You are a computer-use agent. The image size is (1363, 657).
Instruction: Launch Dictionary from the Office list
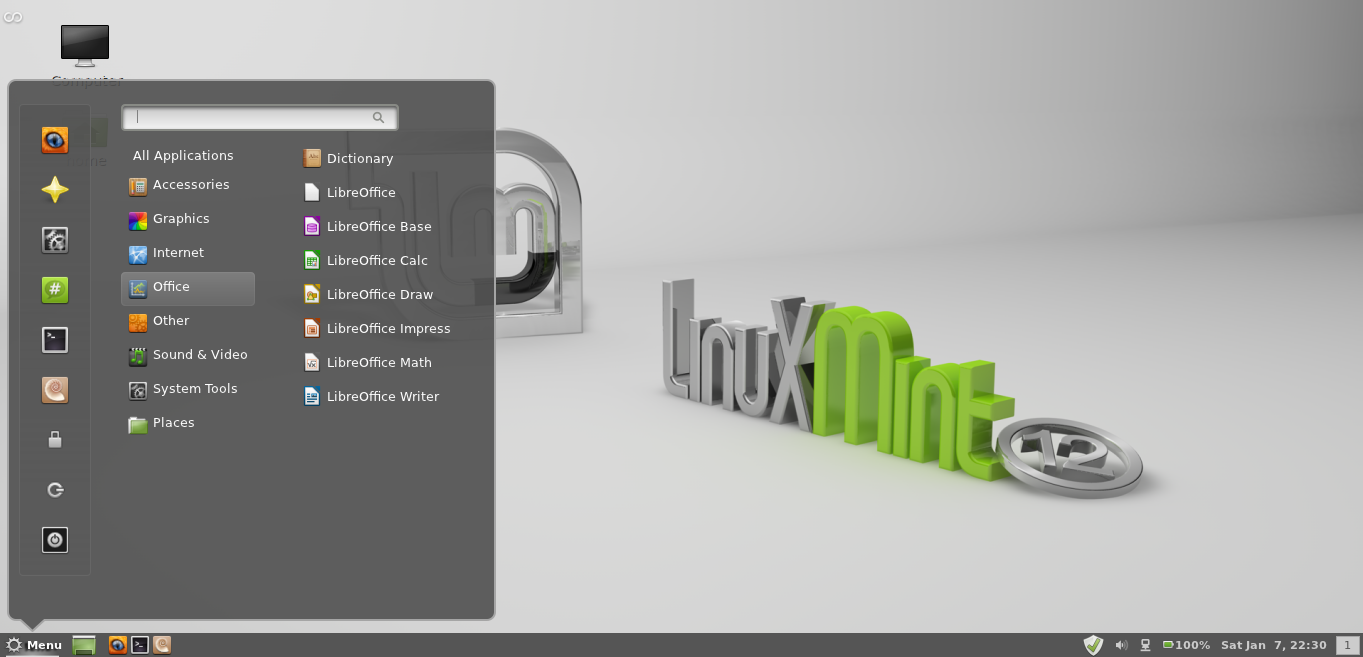coord(349,158)
